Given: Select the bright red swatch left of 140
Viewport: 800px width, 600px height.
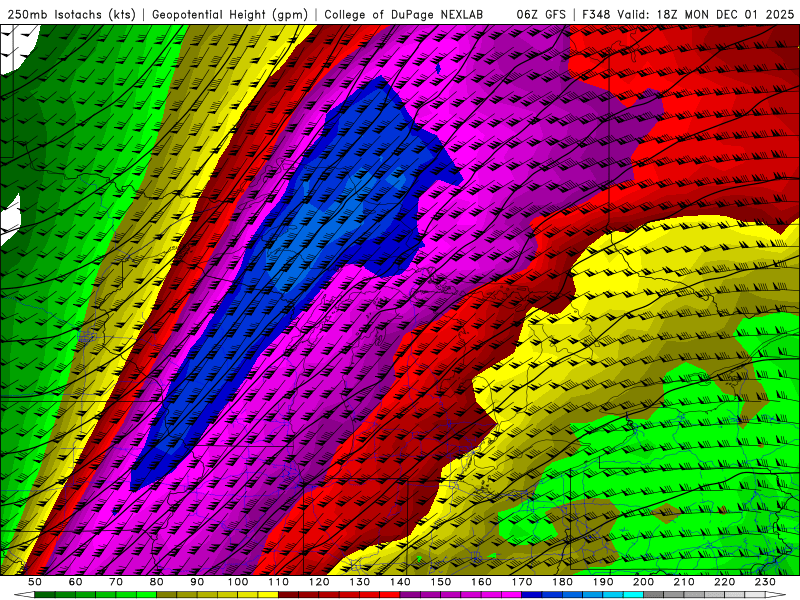Looking at the screenshot, I should (390, 595).
